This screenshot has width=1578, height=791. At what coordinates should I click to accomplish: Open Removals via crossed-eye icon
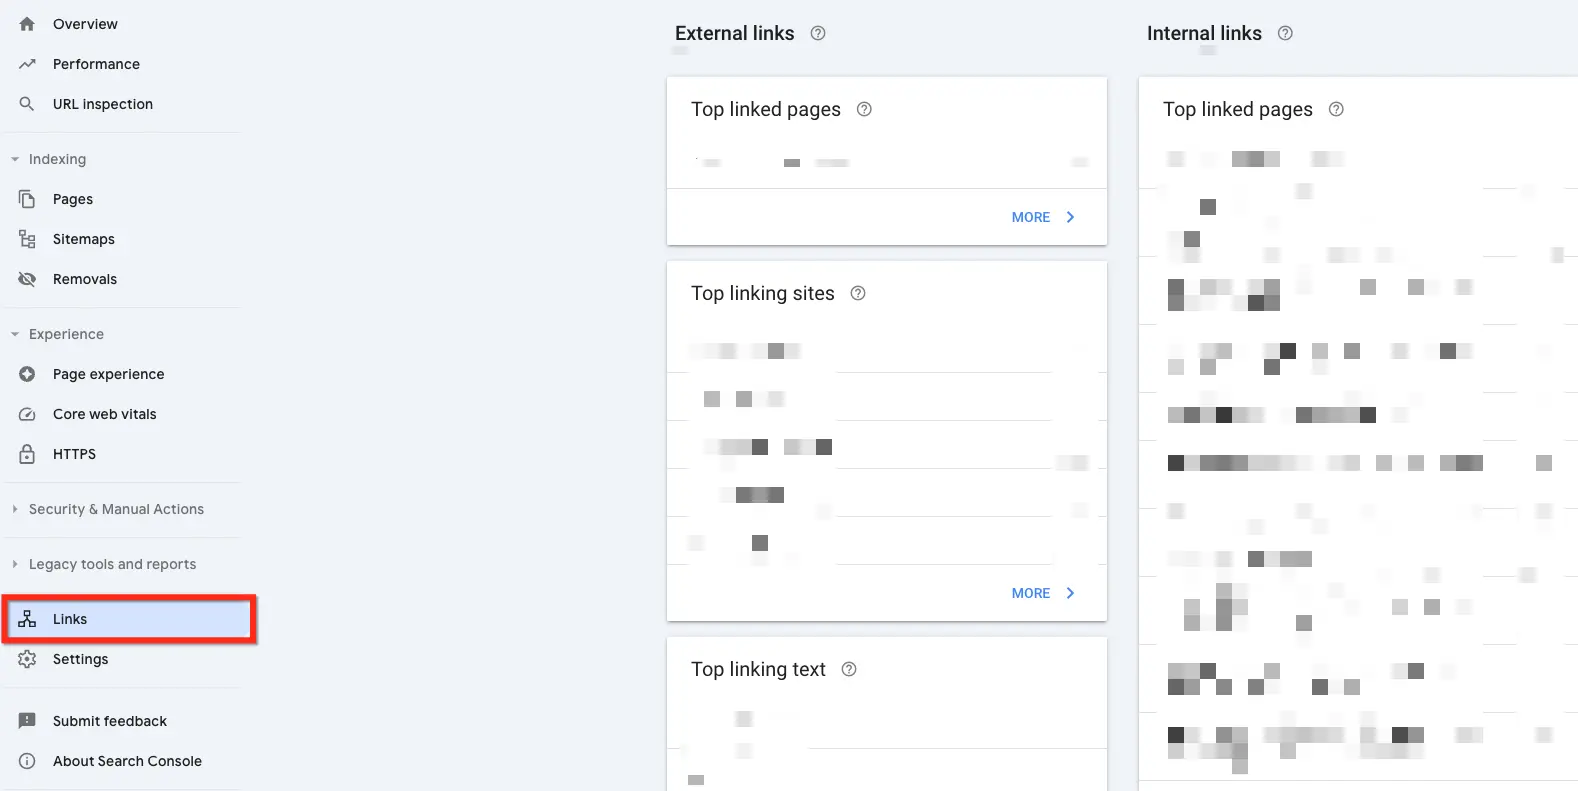(x=27, y=279)
